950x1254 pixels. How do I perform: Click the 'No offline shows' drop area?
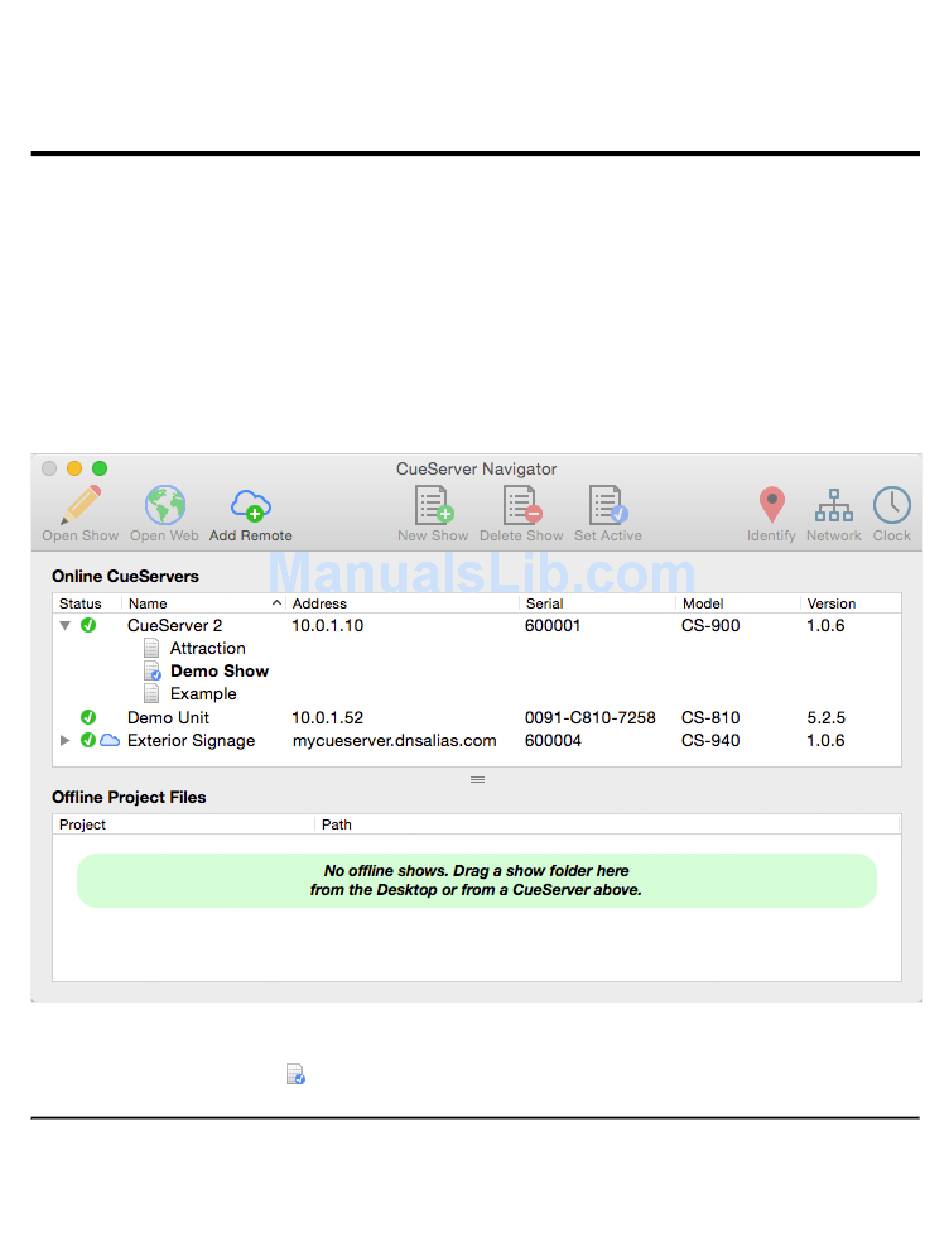[x=477, y=880]
